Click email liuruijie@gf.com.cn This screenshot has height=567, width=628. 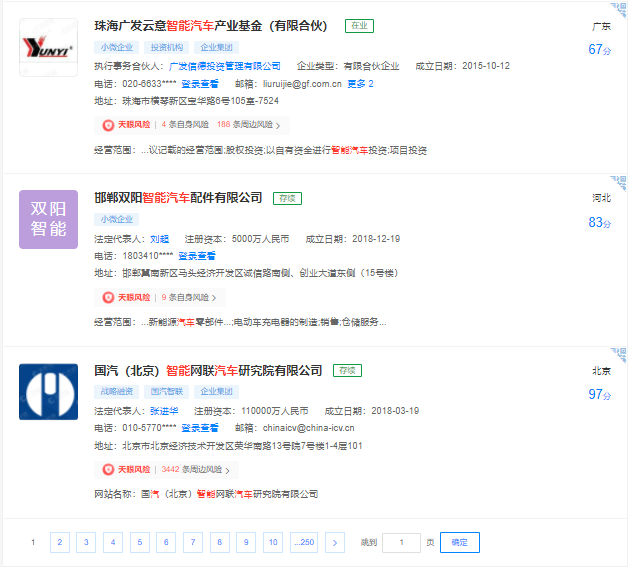(302, 84)
